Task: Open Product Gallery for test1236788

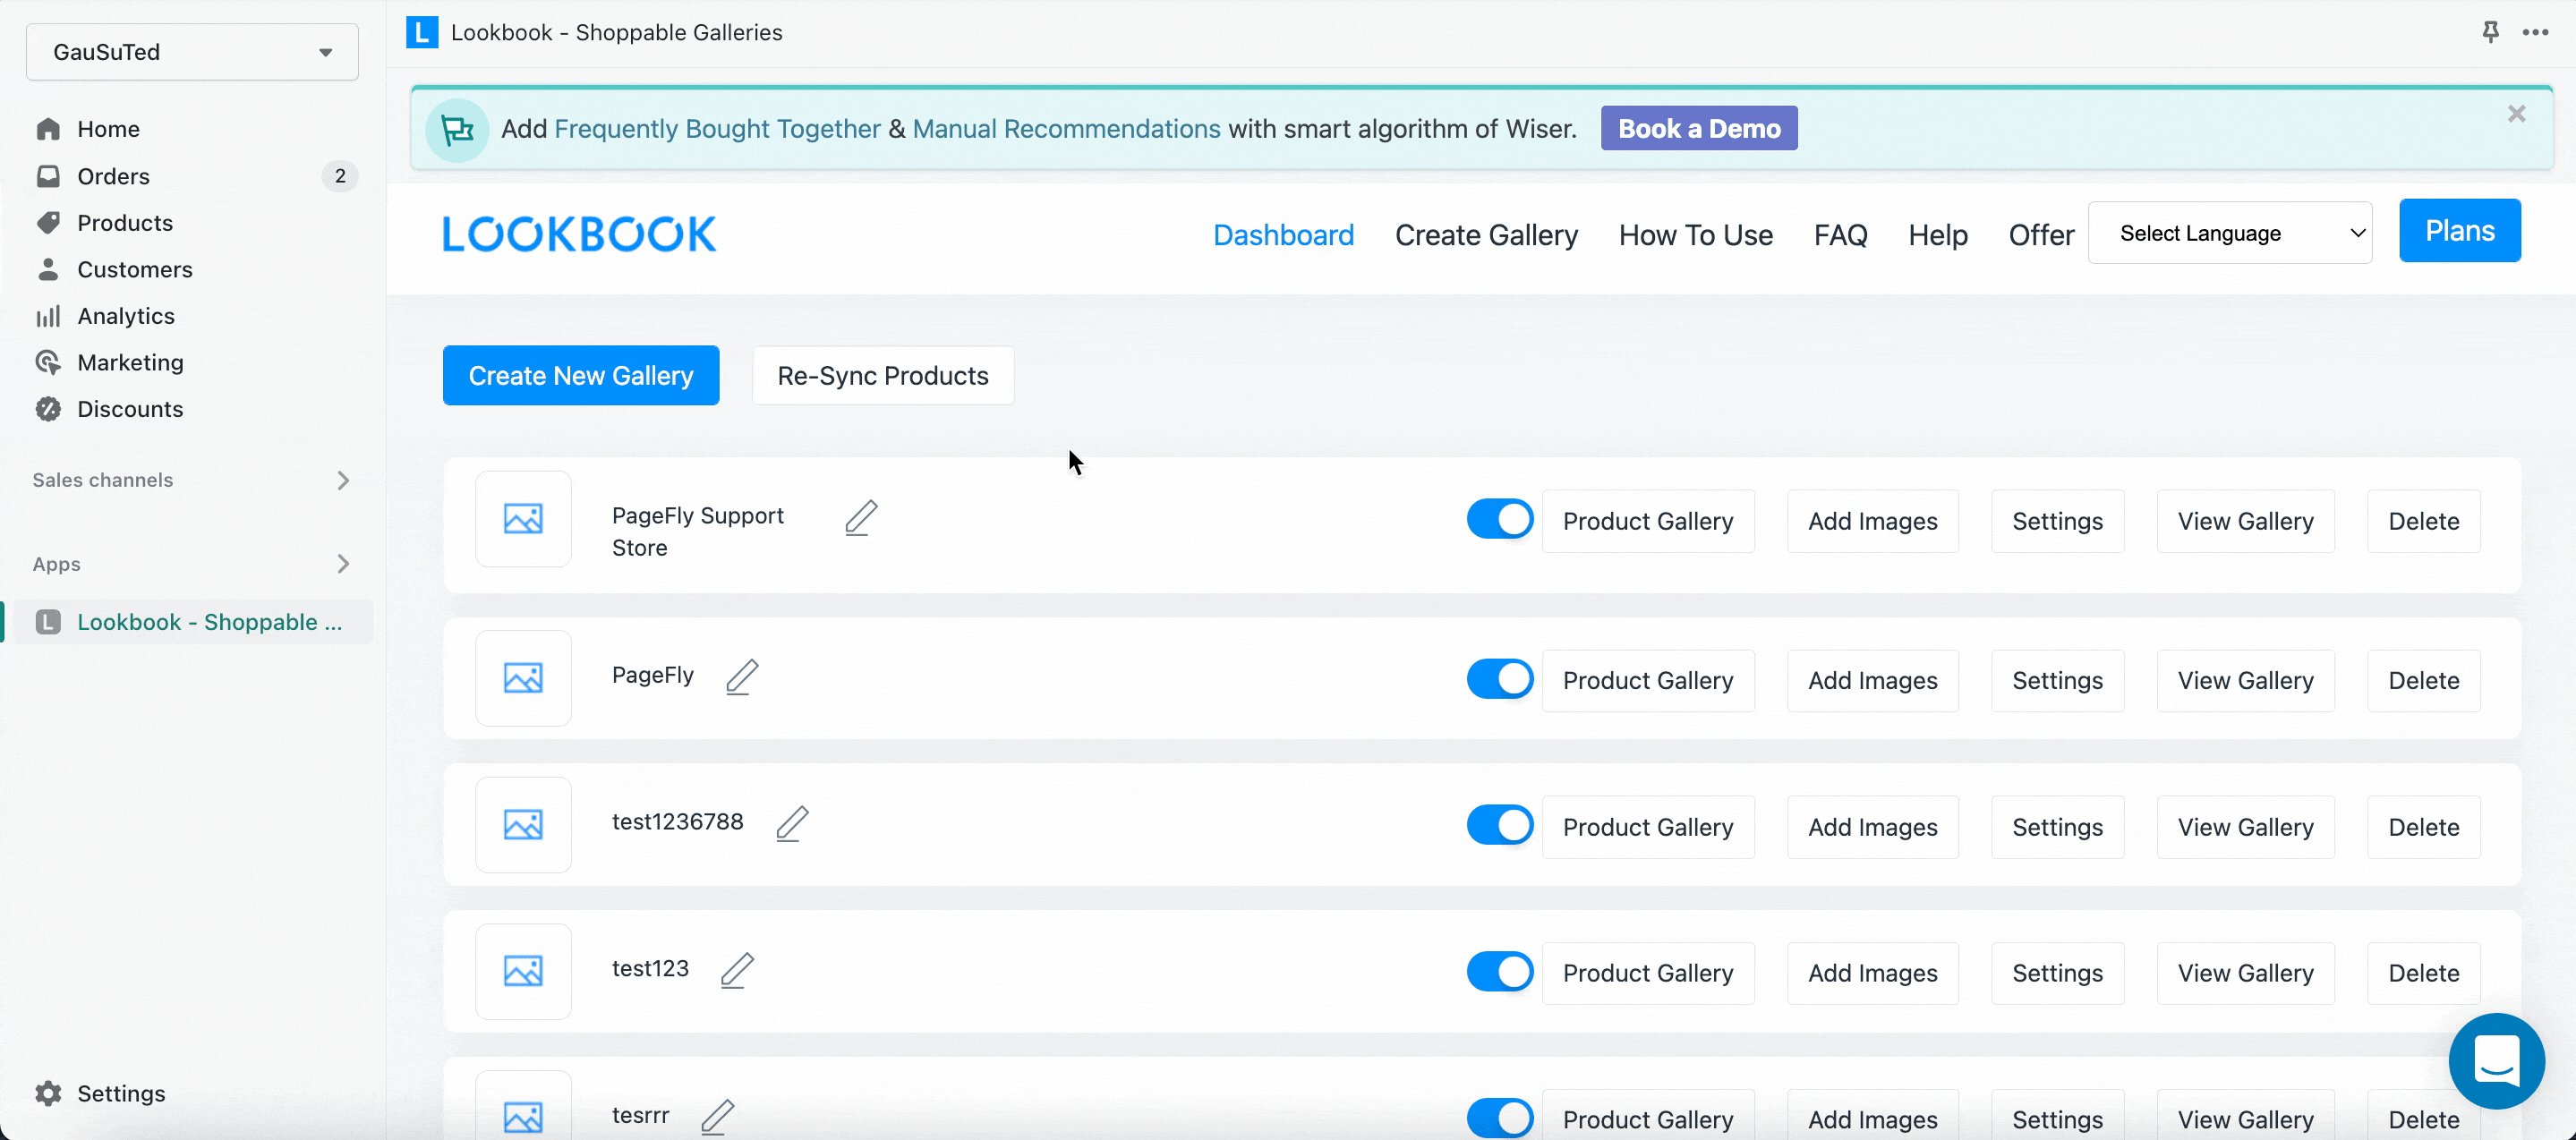Action: point(1647,827)
